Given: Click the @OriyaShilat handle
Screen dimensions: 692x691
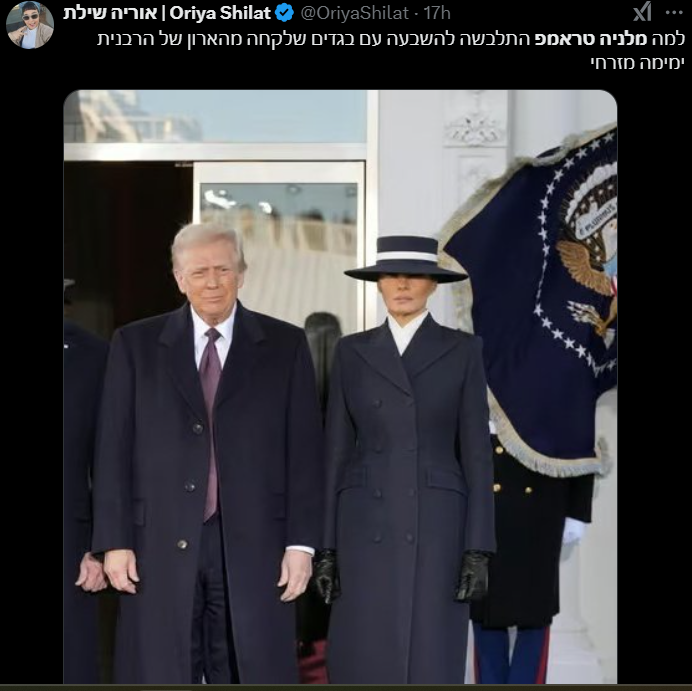Looking at the screenshot, I should coord(355,13).
